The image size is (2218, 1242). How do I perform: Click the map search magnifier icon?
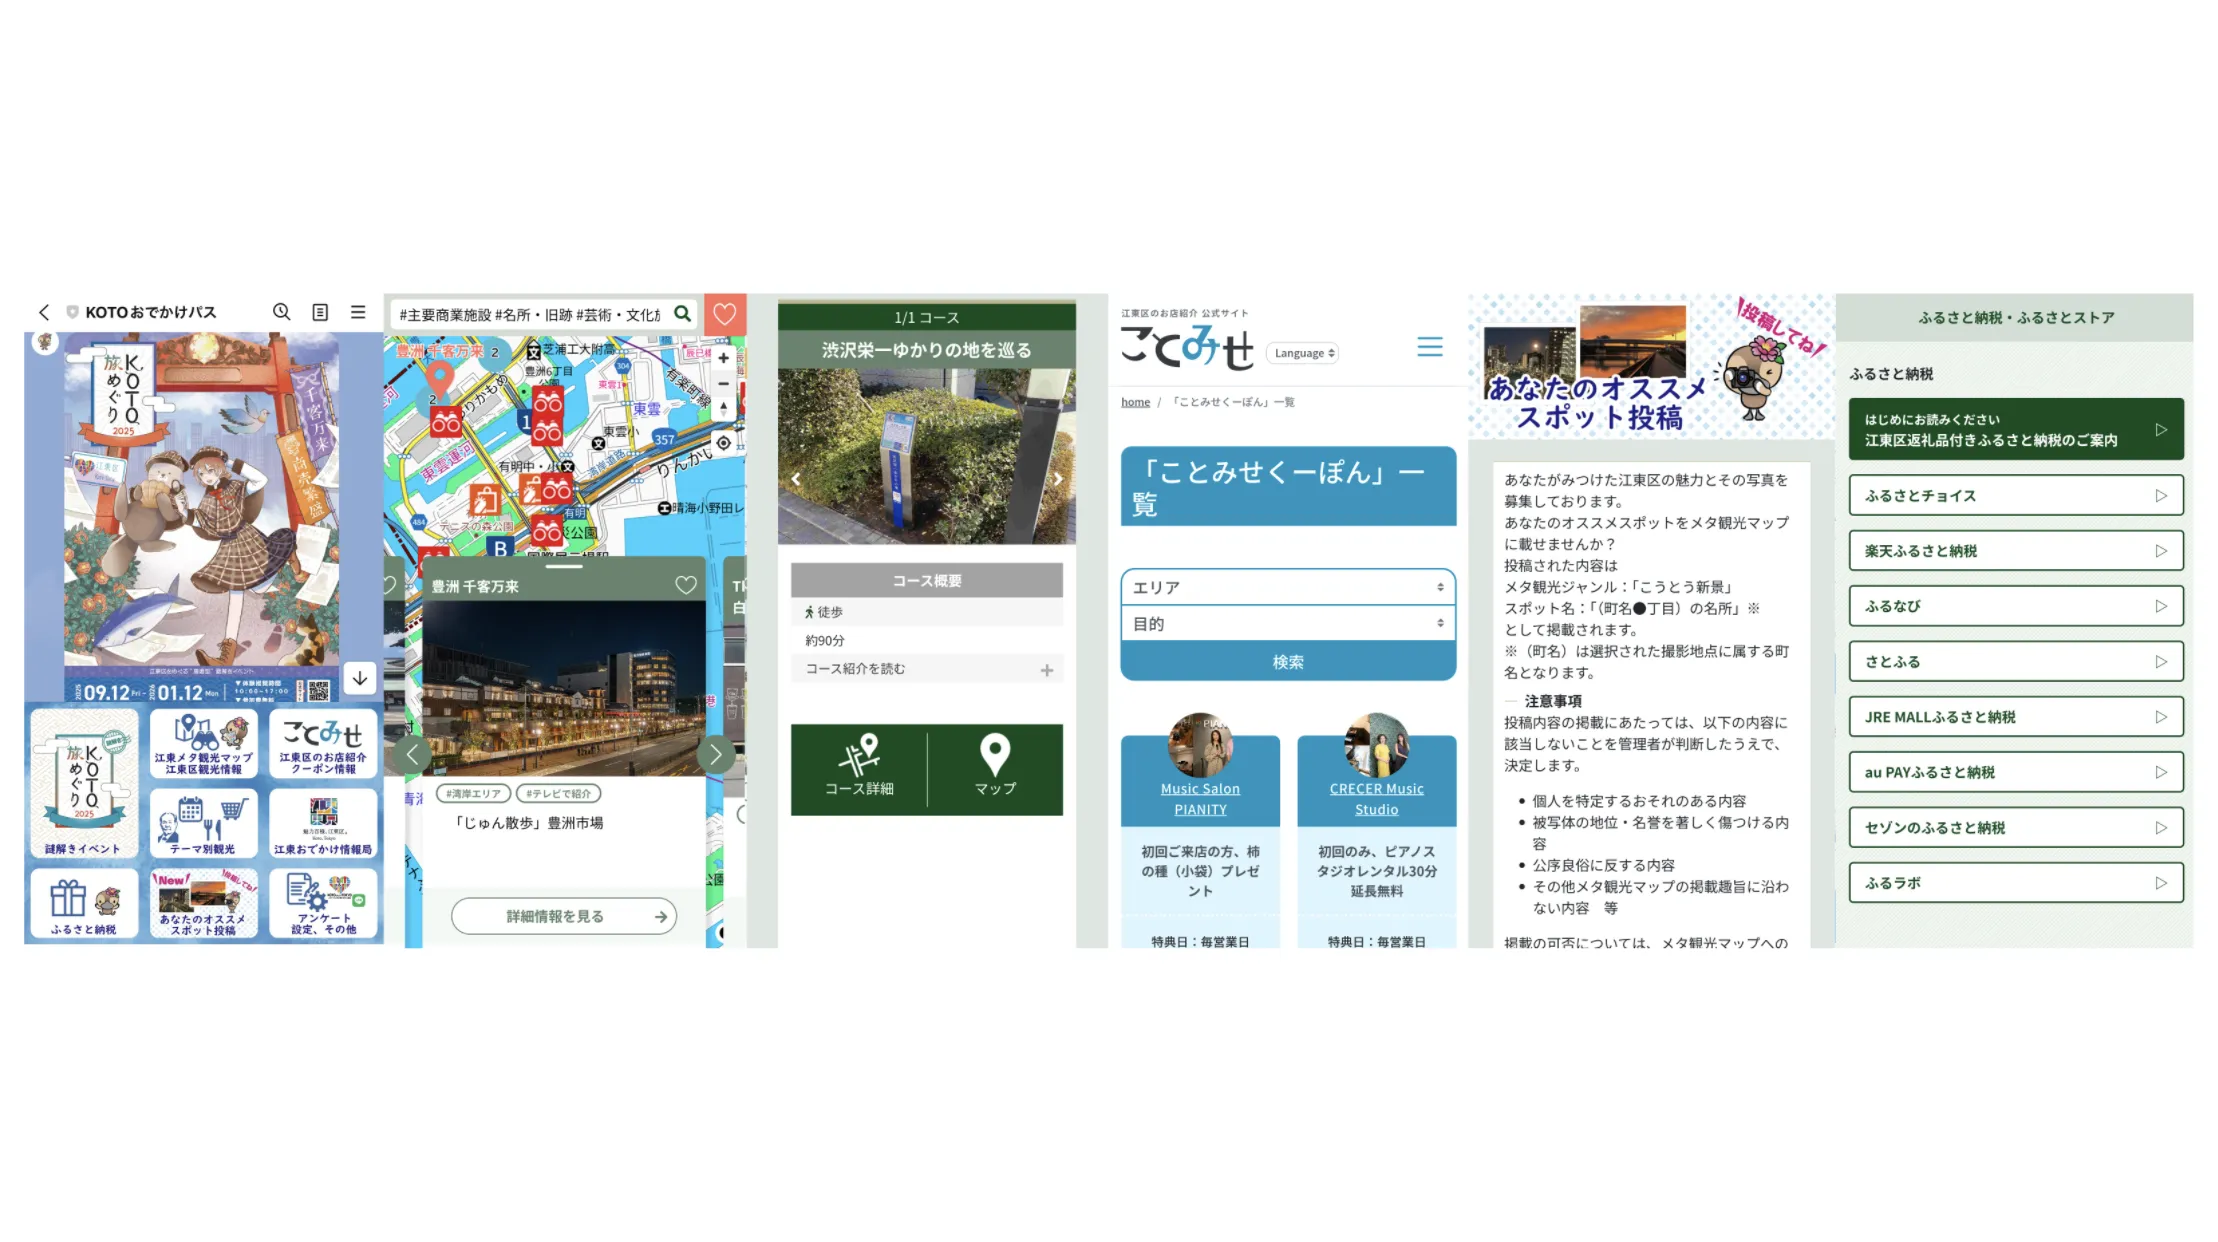pos(683,314)
